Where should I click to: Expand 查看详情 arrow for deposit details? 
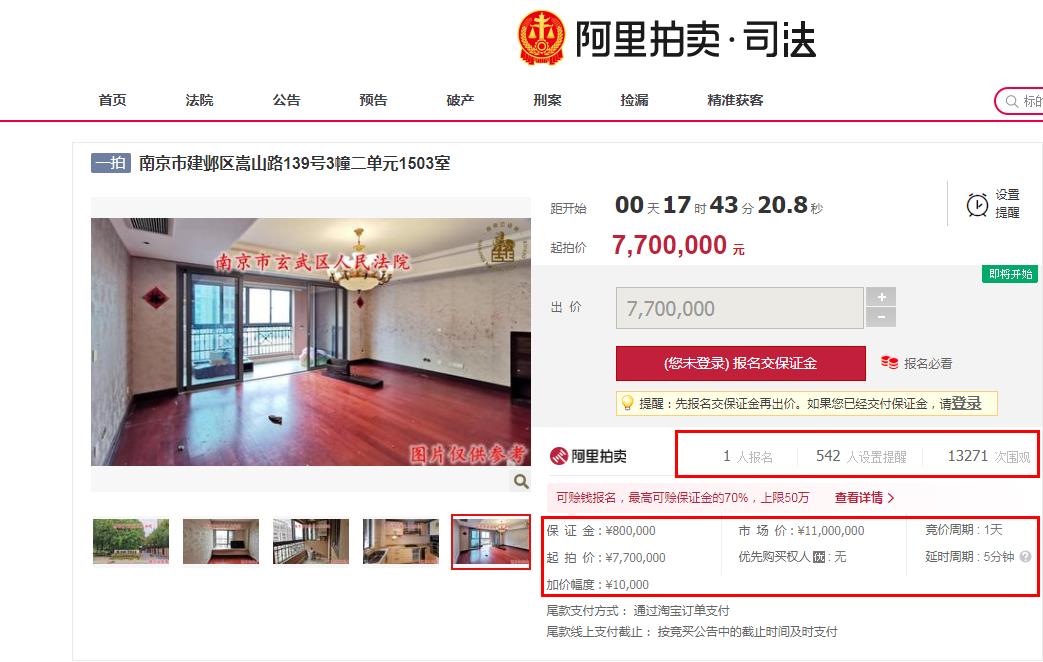(865, 498)
